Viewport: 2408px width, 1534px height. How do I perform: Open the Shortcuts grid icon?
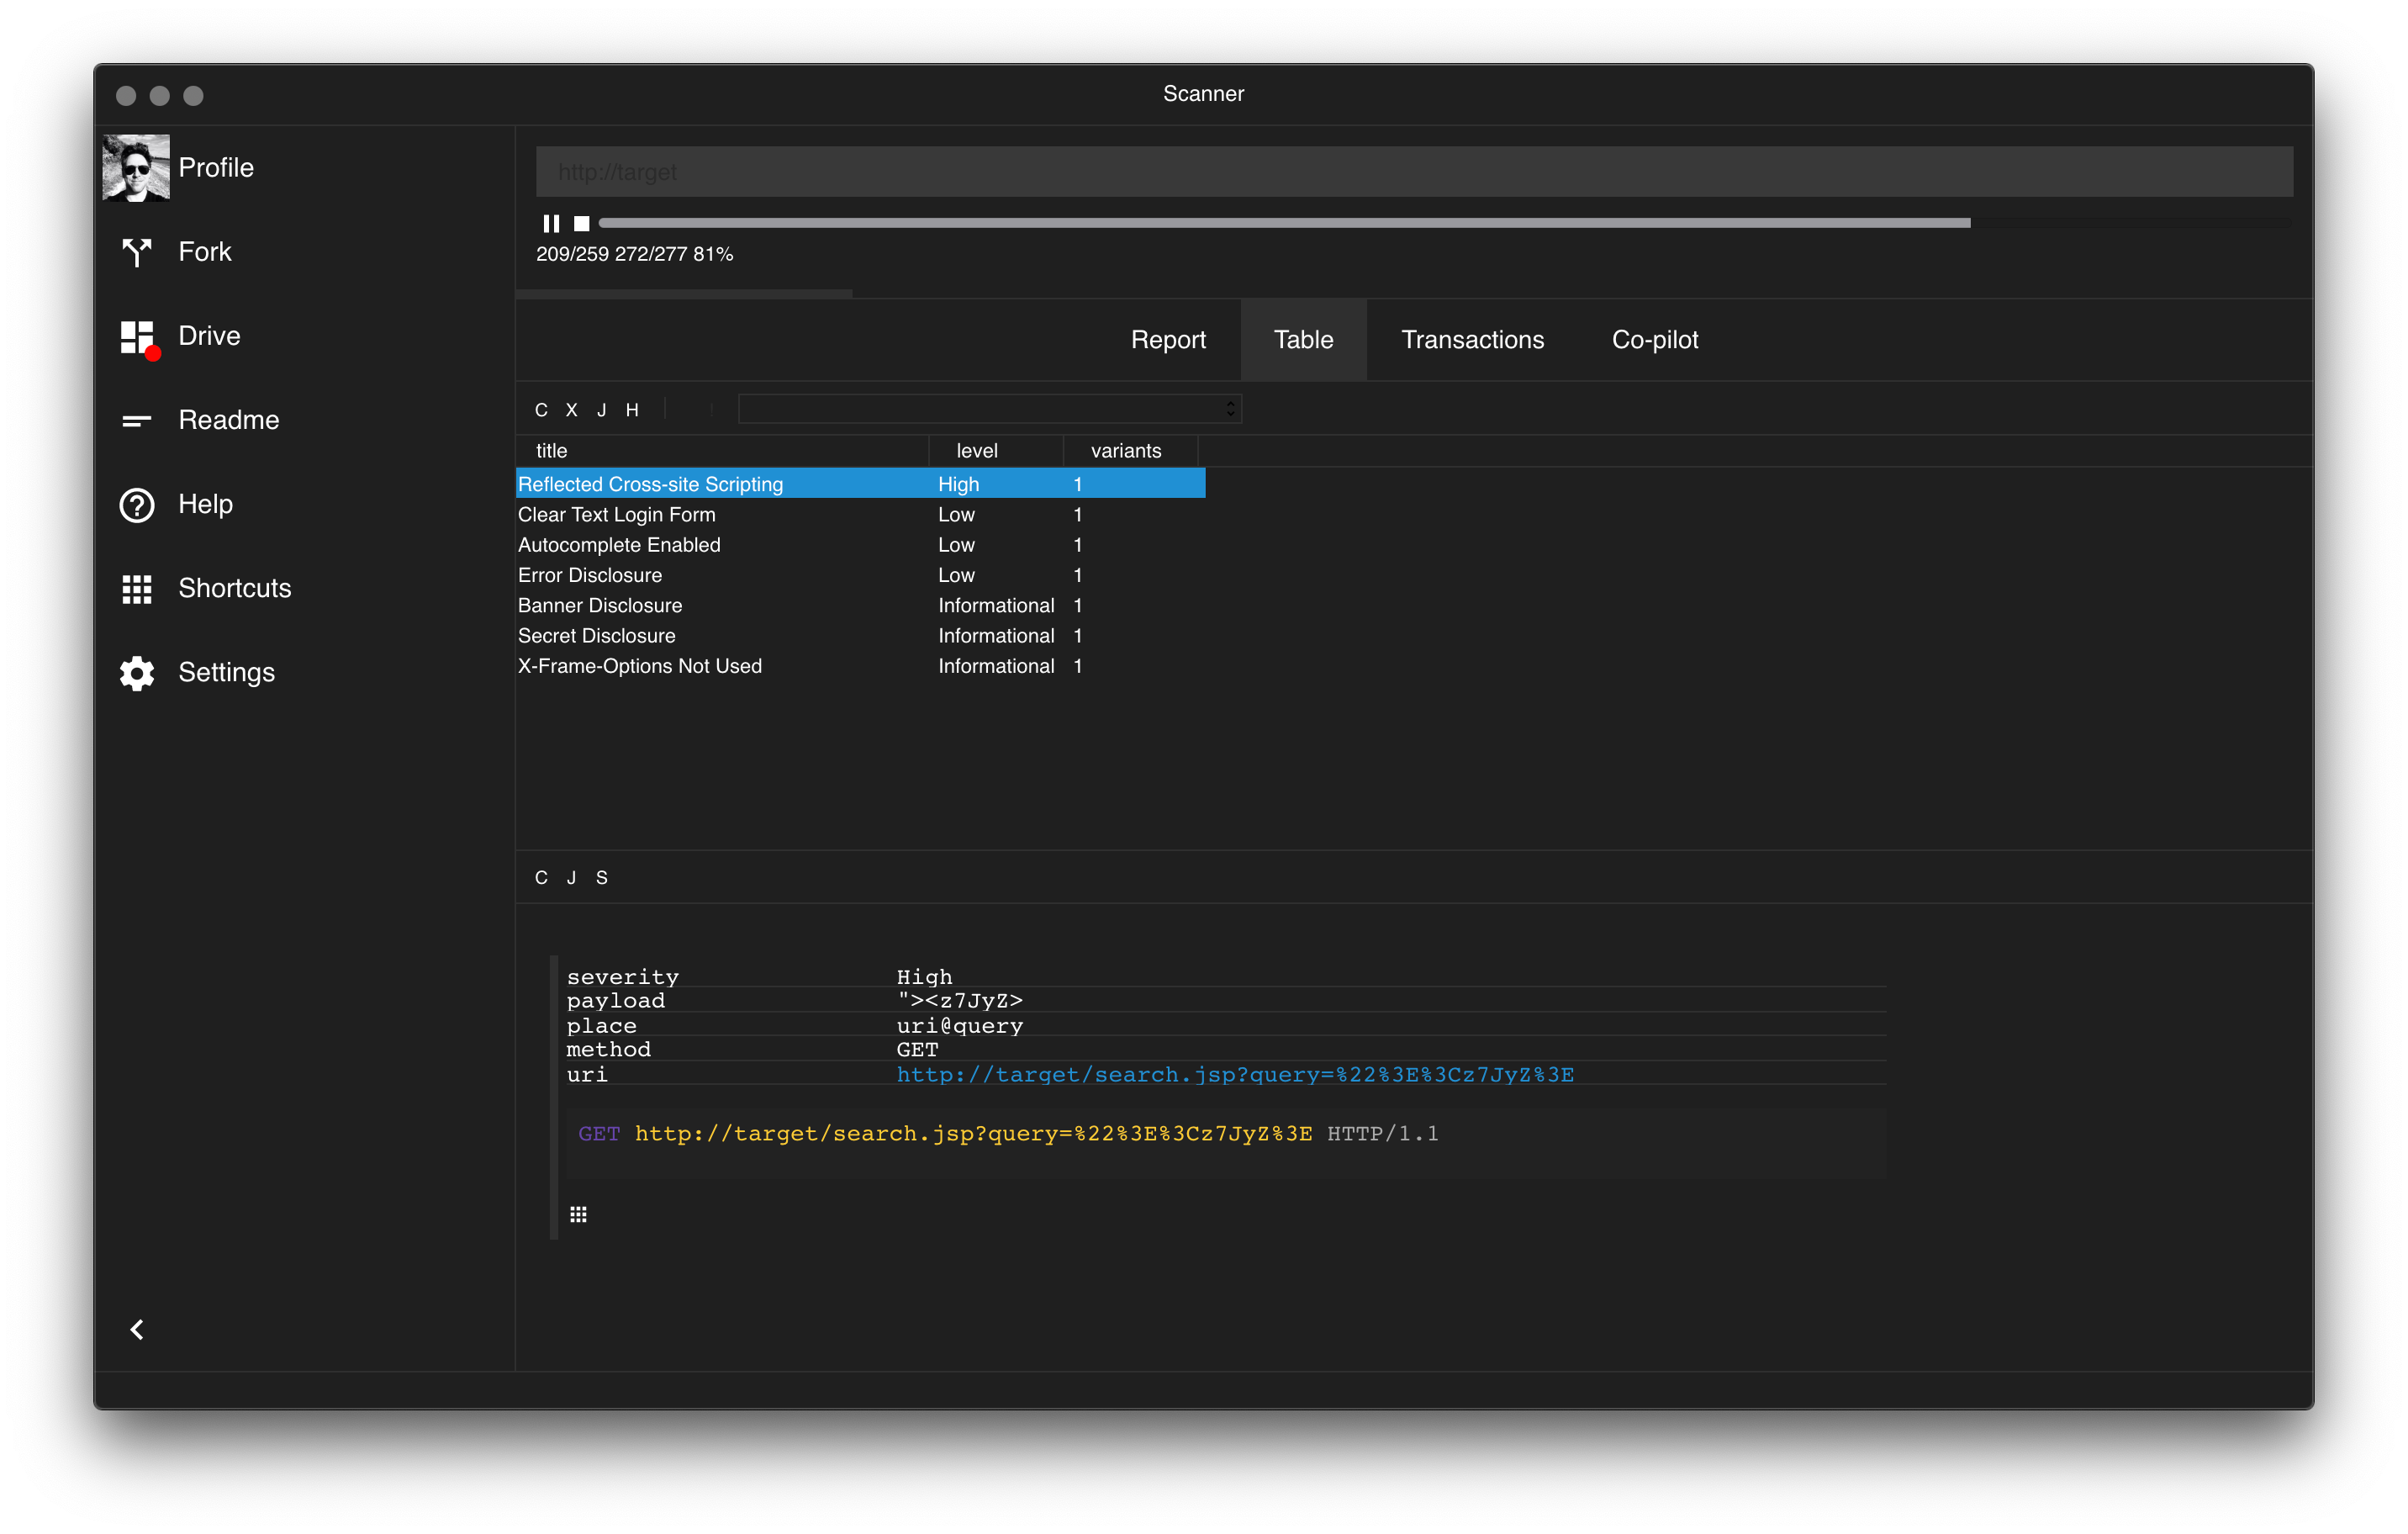pyautogui.click(x=137, y=589)
